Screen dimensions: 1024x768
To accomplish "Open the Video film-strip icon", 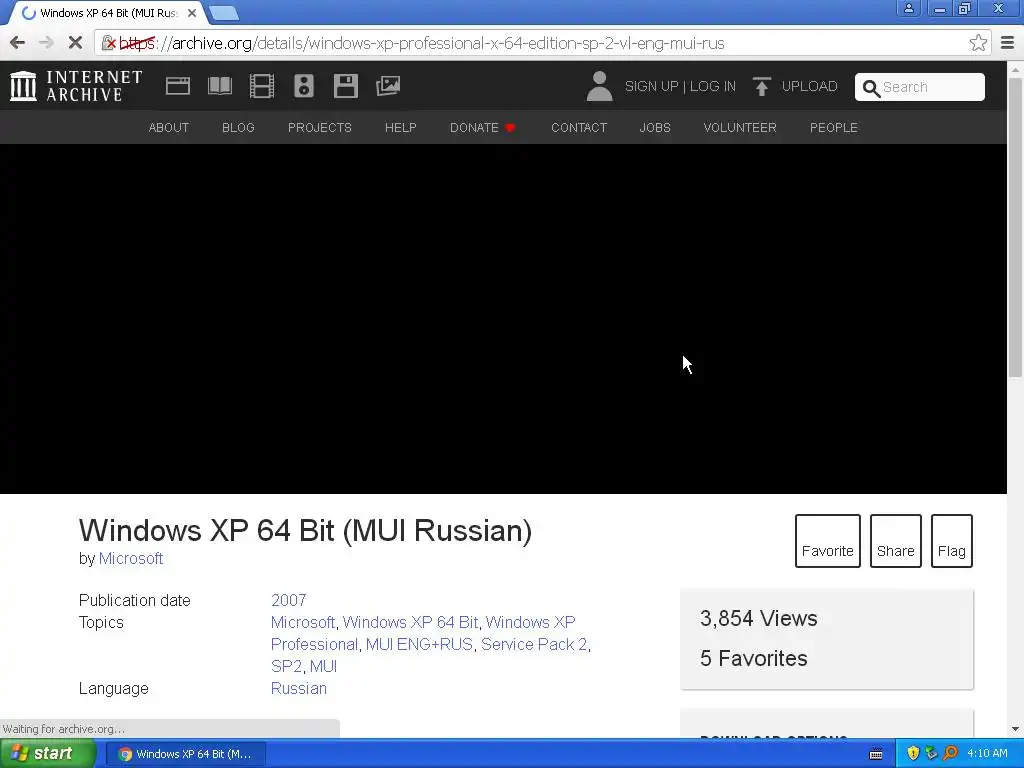I will 262,86.
